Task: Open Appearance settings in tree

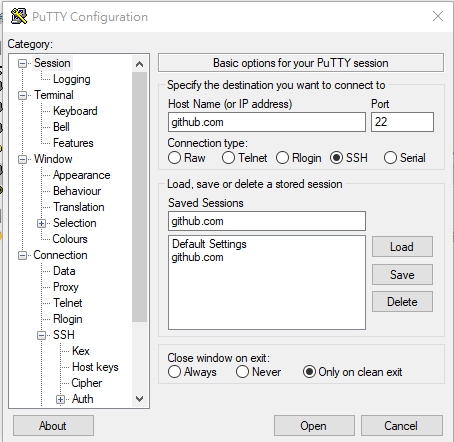Action: pos(82,175)
